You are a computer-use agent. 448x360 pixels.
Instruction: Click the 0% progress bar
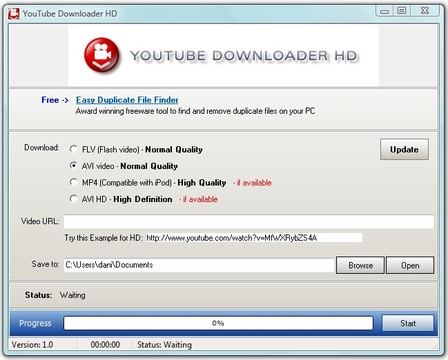point(218,323)
